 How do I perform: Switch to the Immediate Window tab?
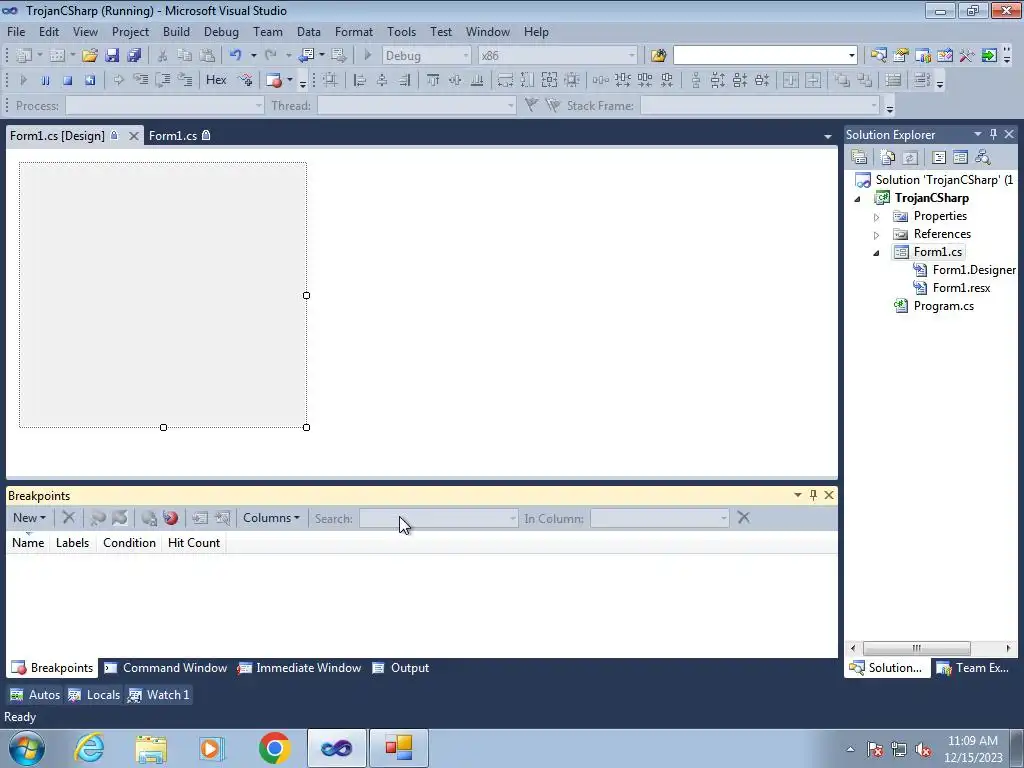point(300,668)
